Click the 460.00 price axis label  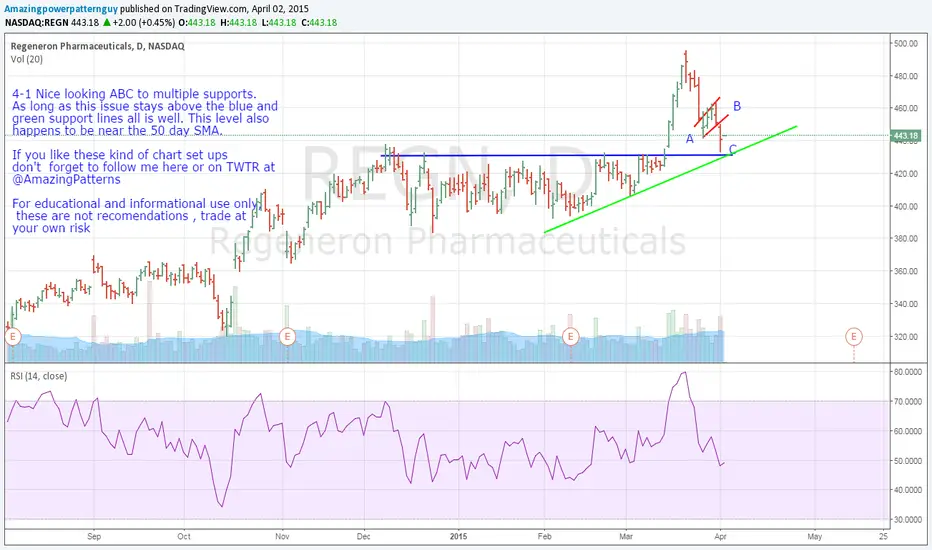click(905, 108)
